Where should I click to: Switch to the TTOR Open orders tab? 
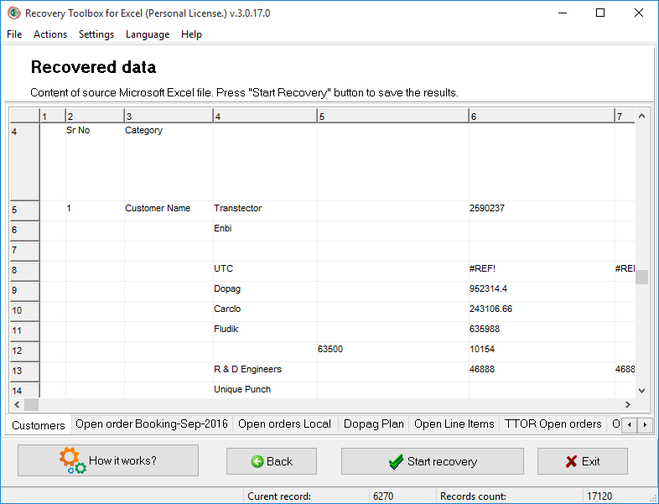553,424
